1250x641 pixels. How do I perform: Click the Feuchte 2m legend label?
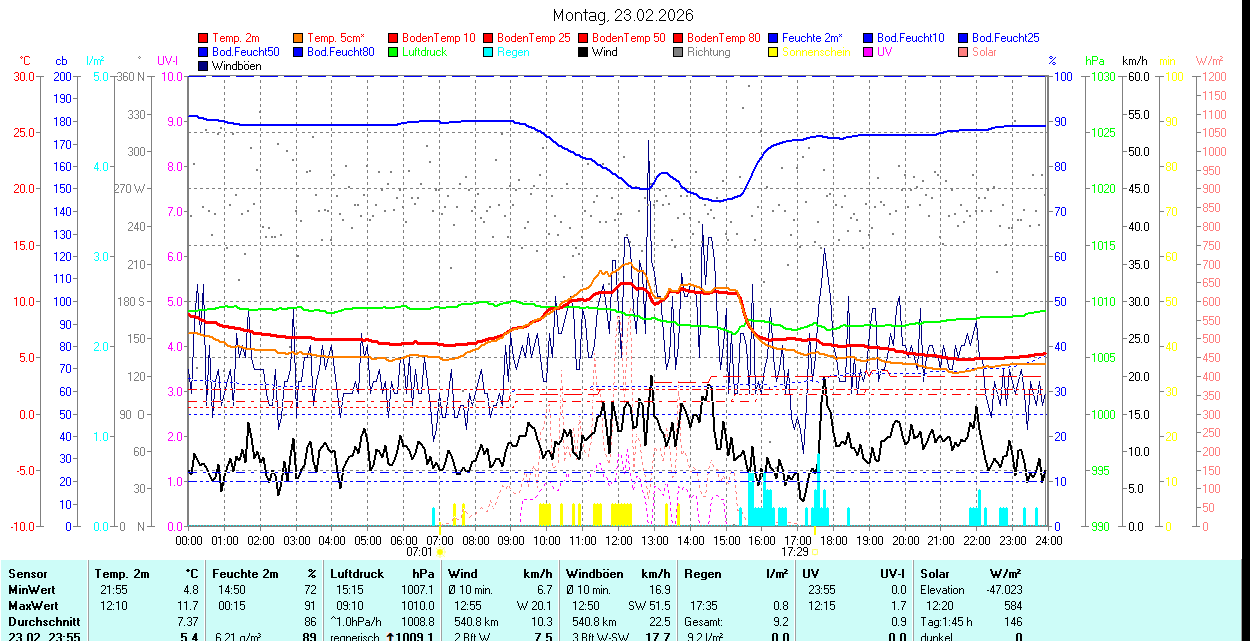point(812,38)
